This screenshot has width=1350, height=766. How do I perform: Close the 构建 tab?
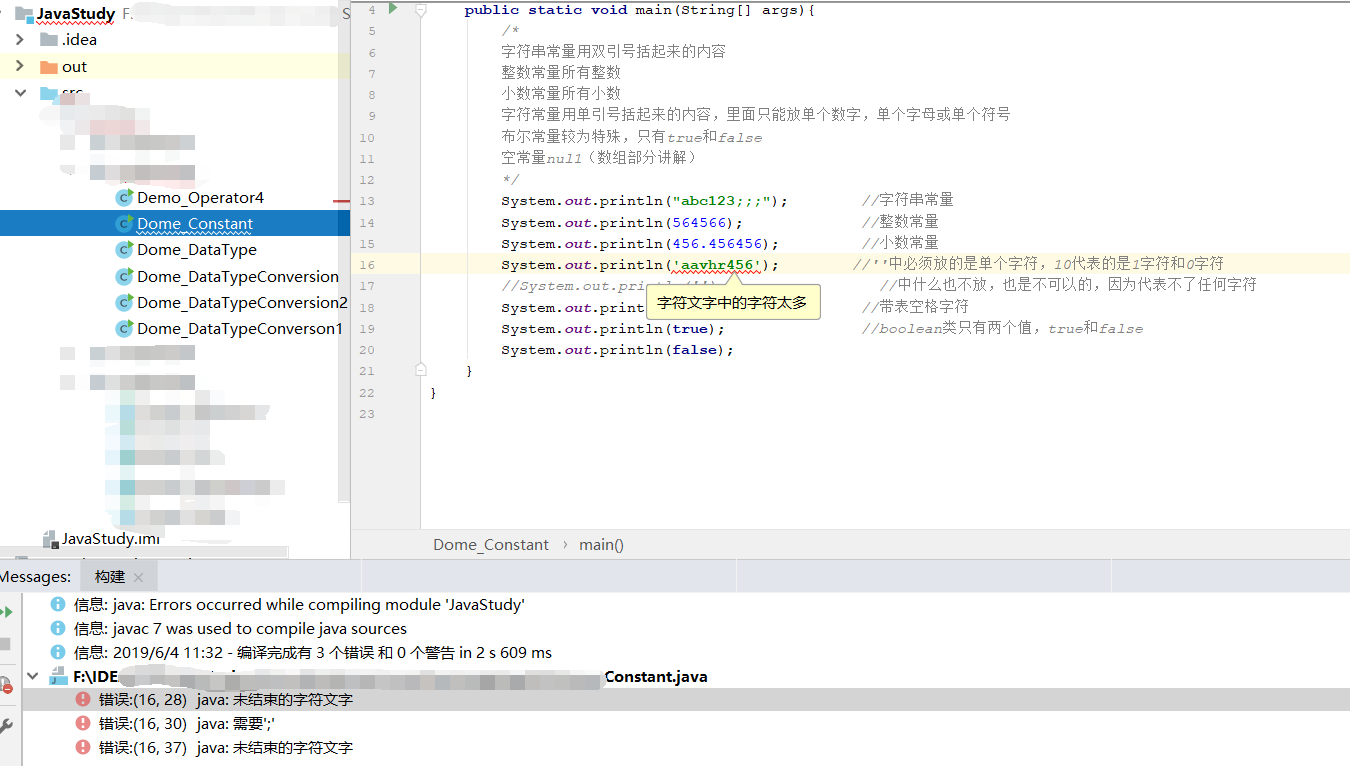click(138, 578)
